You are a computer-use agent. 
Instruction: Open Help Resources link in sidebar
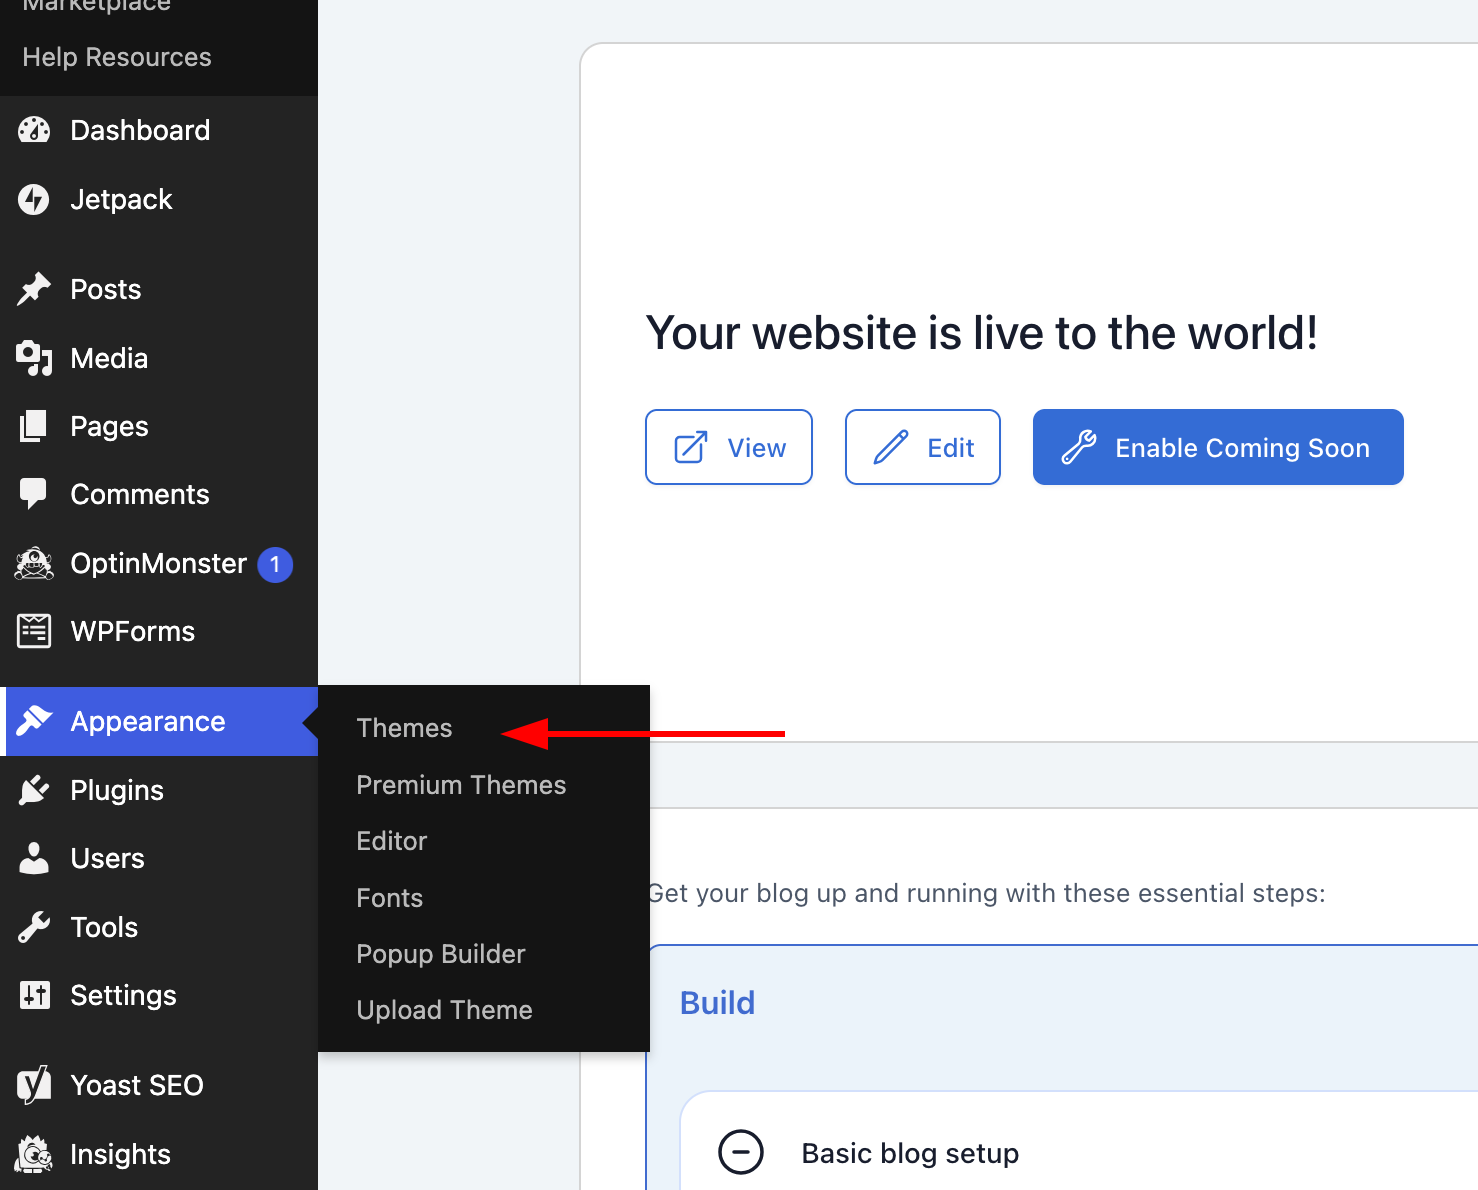click(117, 57)
